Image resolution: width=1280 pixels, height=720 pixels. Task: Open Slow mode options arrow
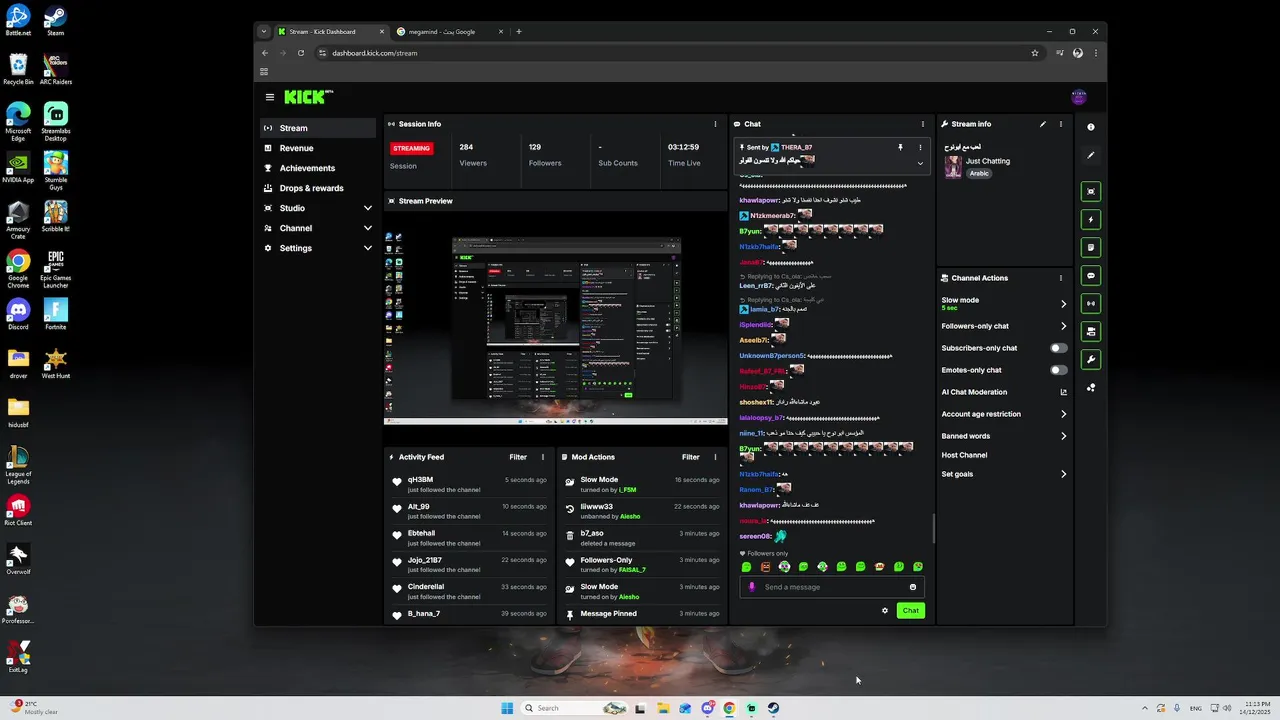coord(1063,303)
